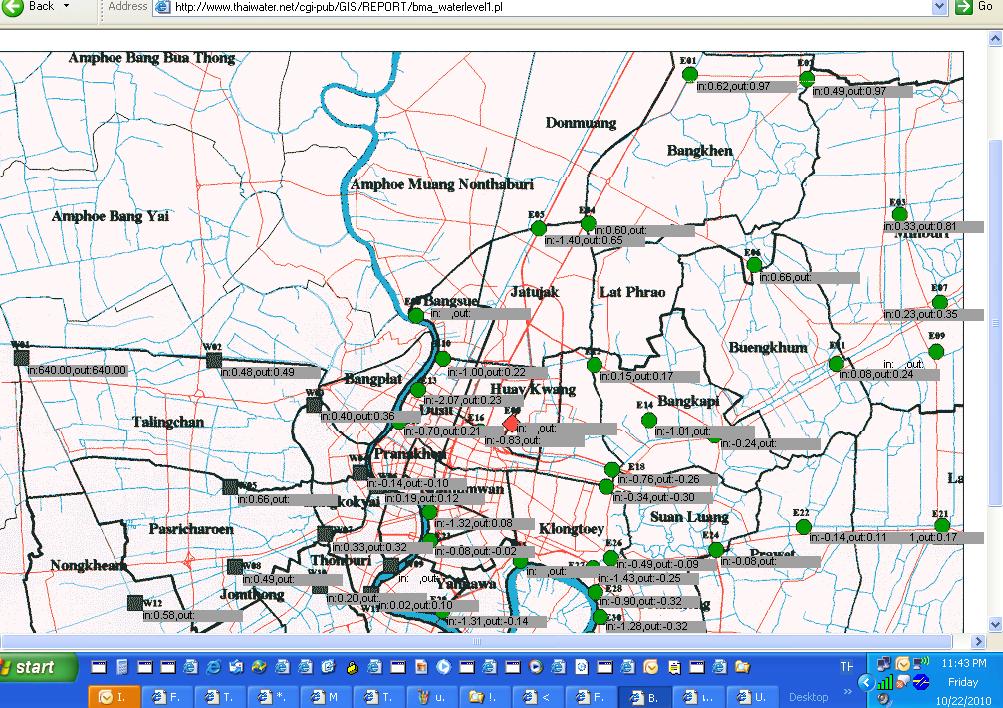Click the E01 green station marker
Viewport: 1003px width, 708px height.
point(688,76)
